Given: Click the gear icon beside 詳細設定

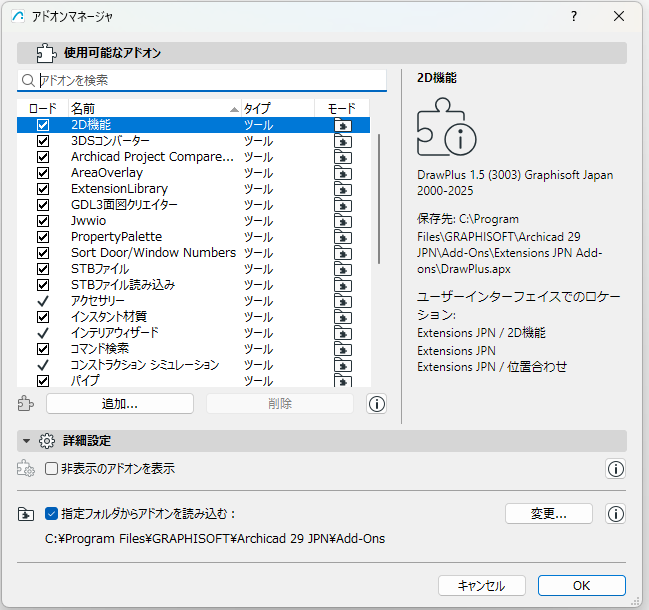Looking at the screenshot, I should [47, 441].
